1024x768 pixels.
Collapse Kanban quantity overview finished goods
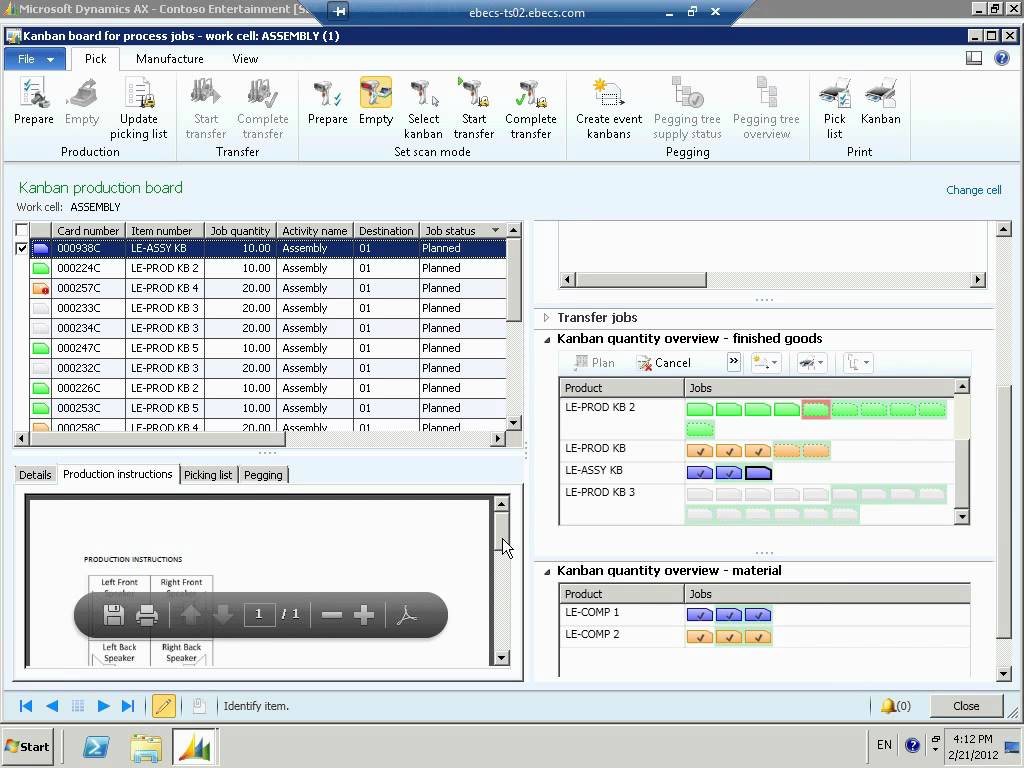(x=547, y=339)
